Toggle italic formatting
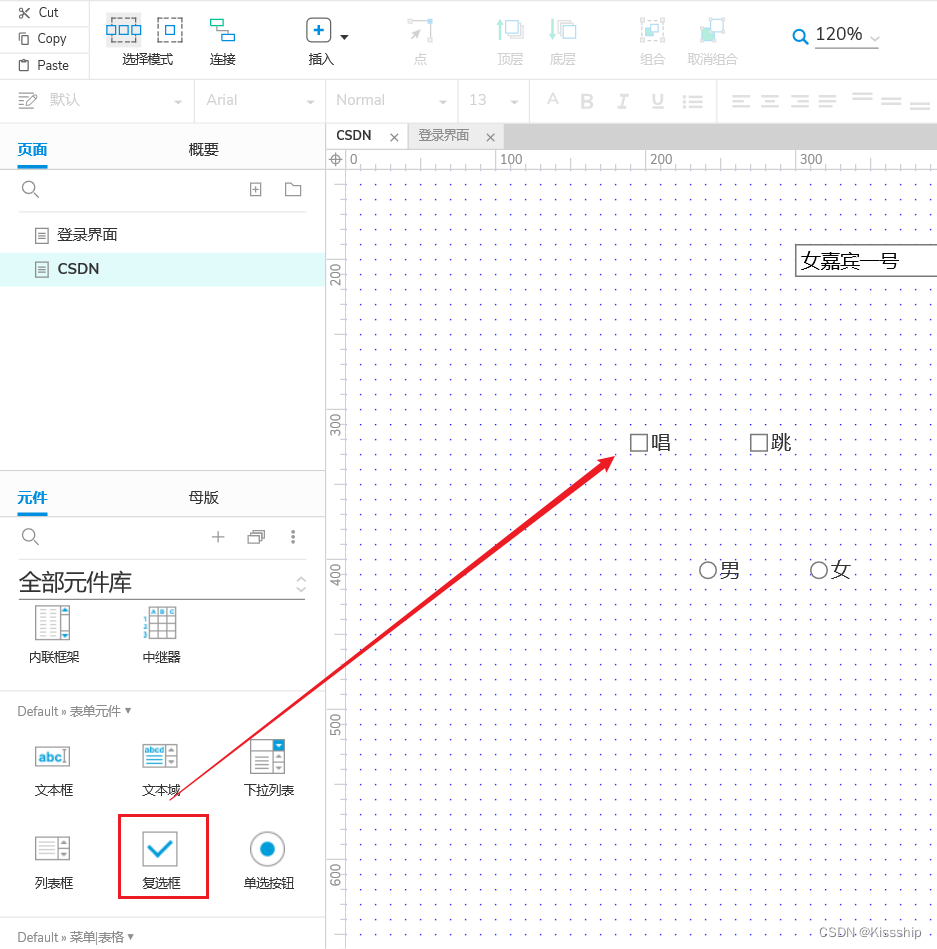Image resolution: width=937 pixels, height=949 pixels. tap(622, 101)
